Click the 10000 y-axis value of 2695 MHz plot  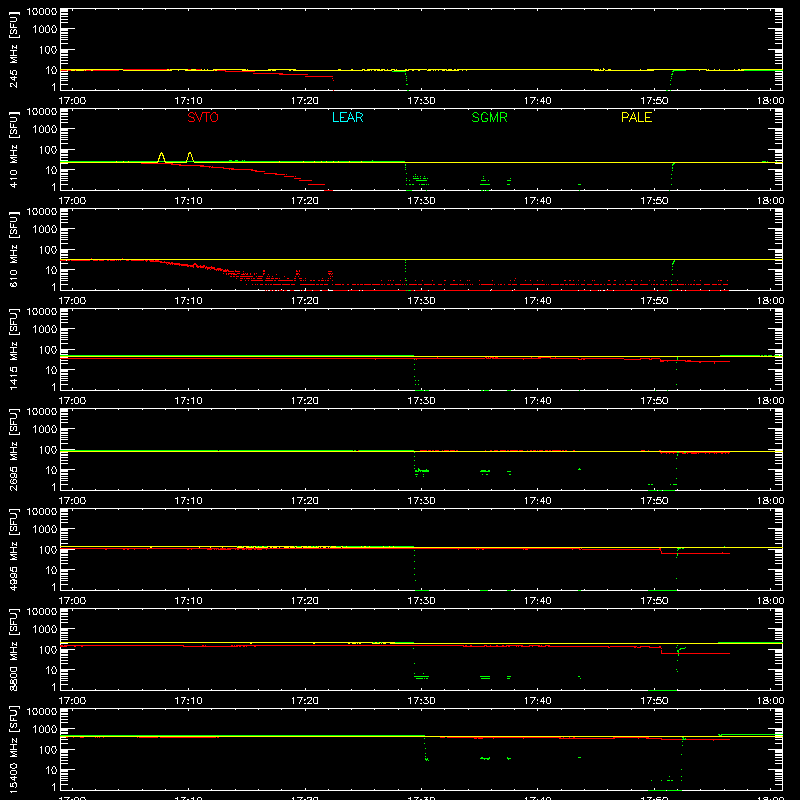42,412
